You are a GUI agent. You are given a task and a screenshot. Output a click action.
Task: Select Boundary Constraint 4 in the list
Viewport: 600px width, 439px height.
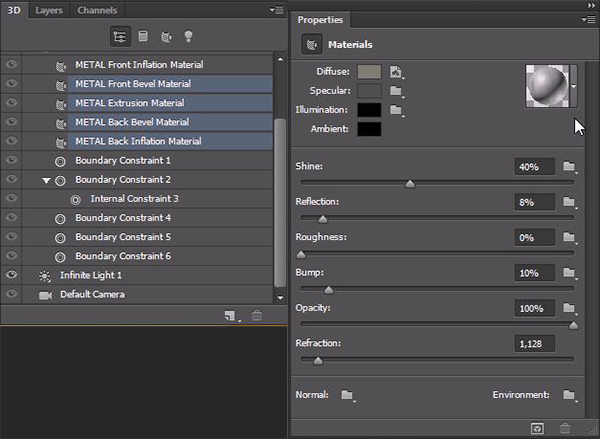click(x=123, y=218)
